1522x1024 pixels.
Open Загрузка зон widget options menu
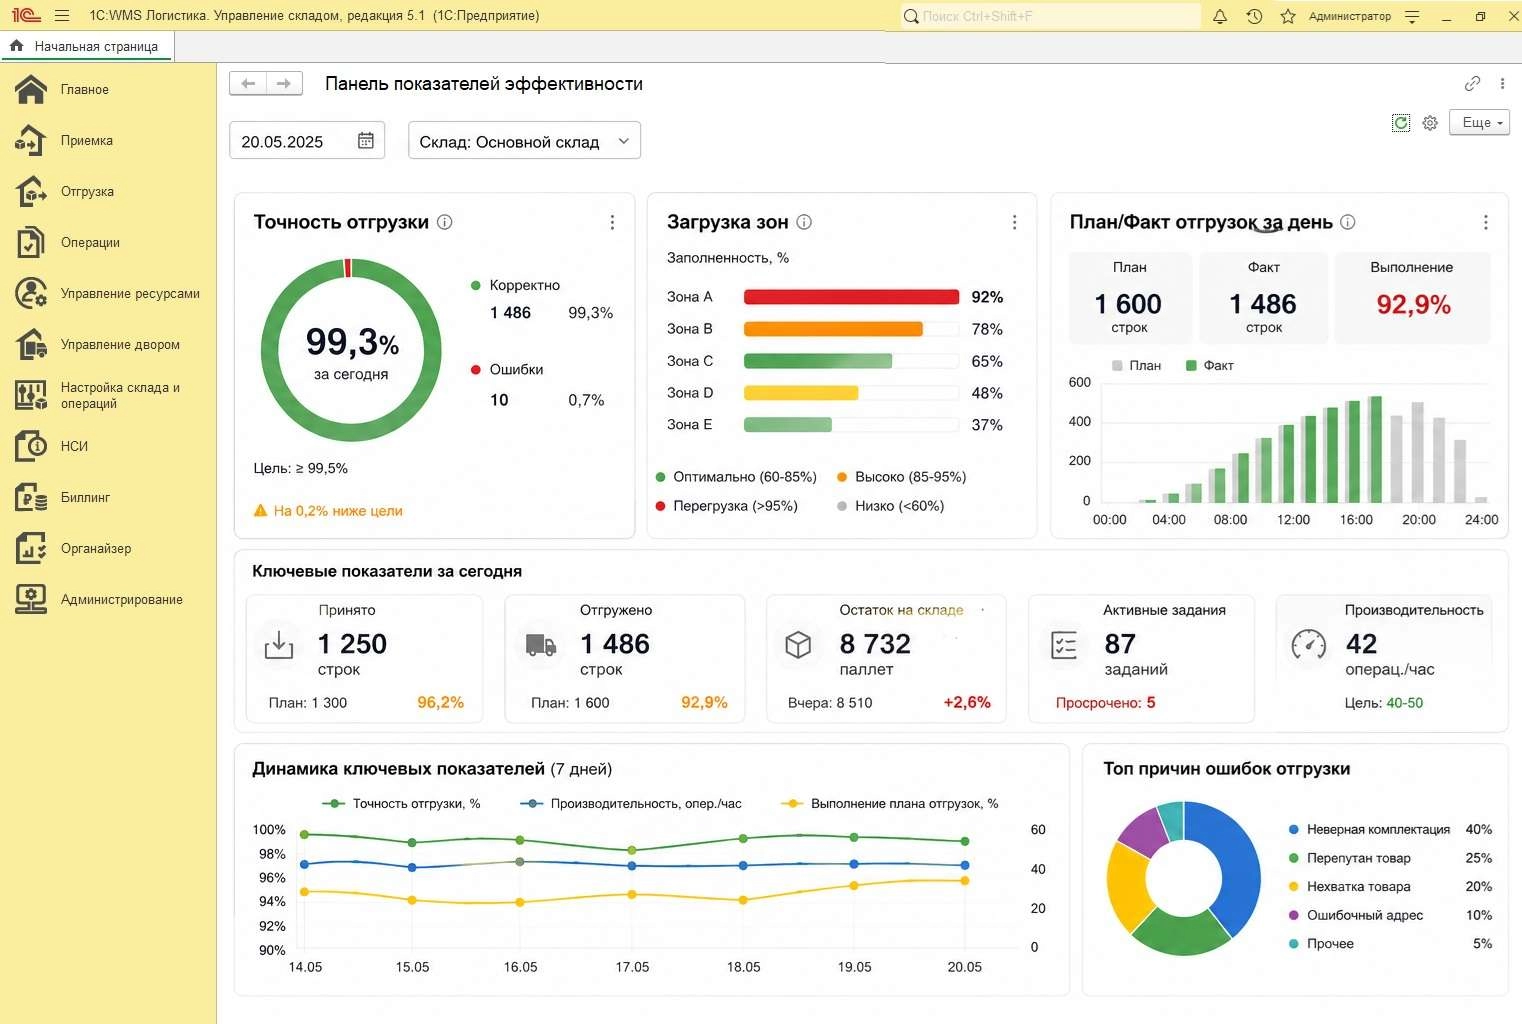click(1014, 222)
